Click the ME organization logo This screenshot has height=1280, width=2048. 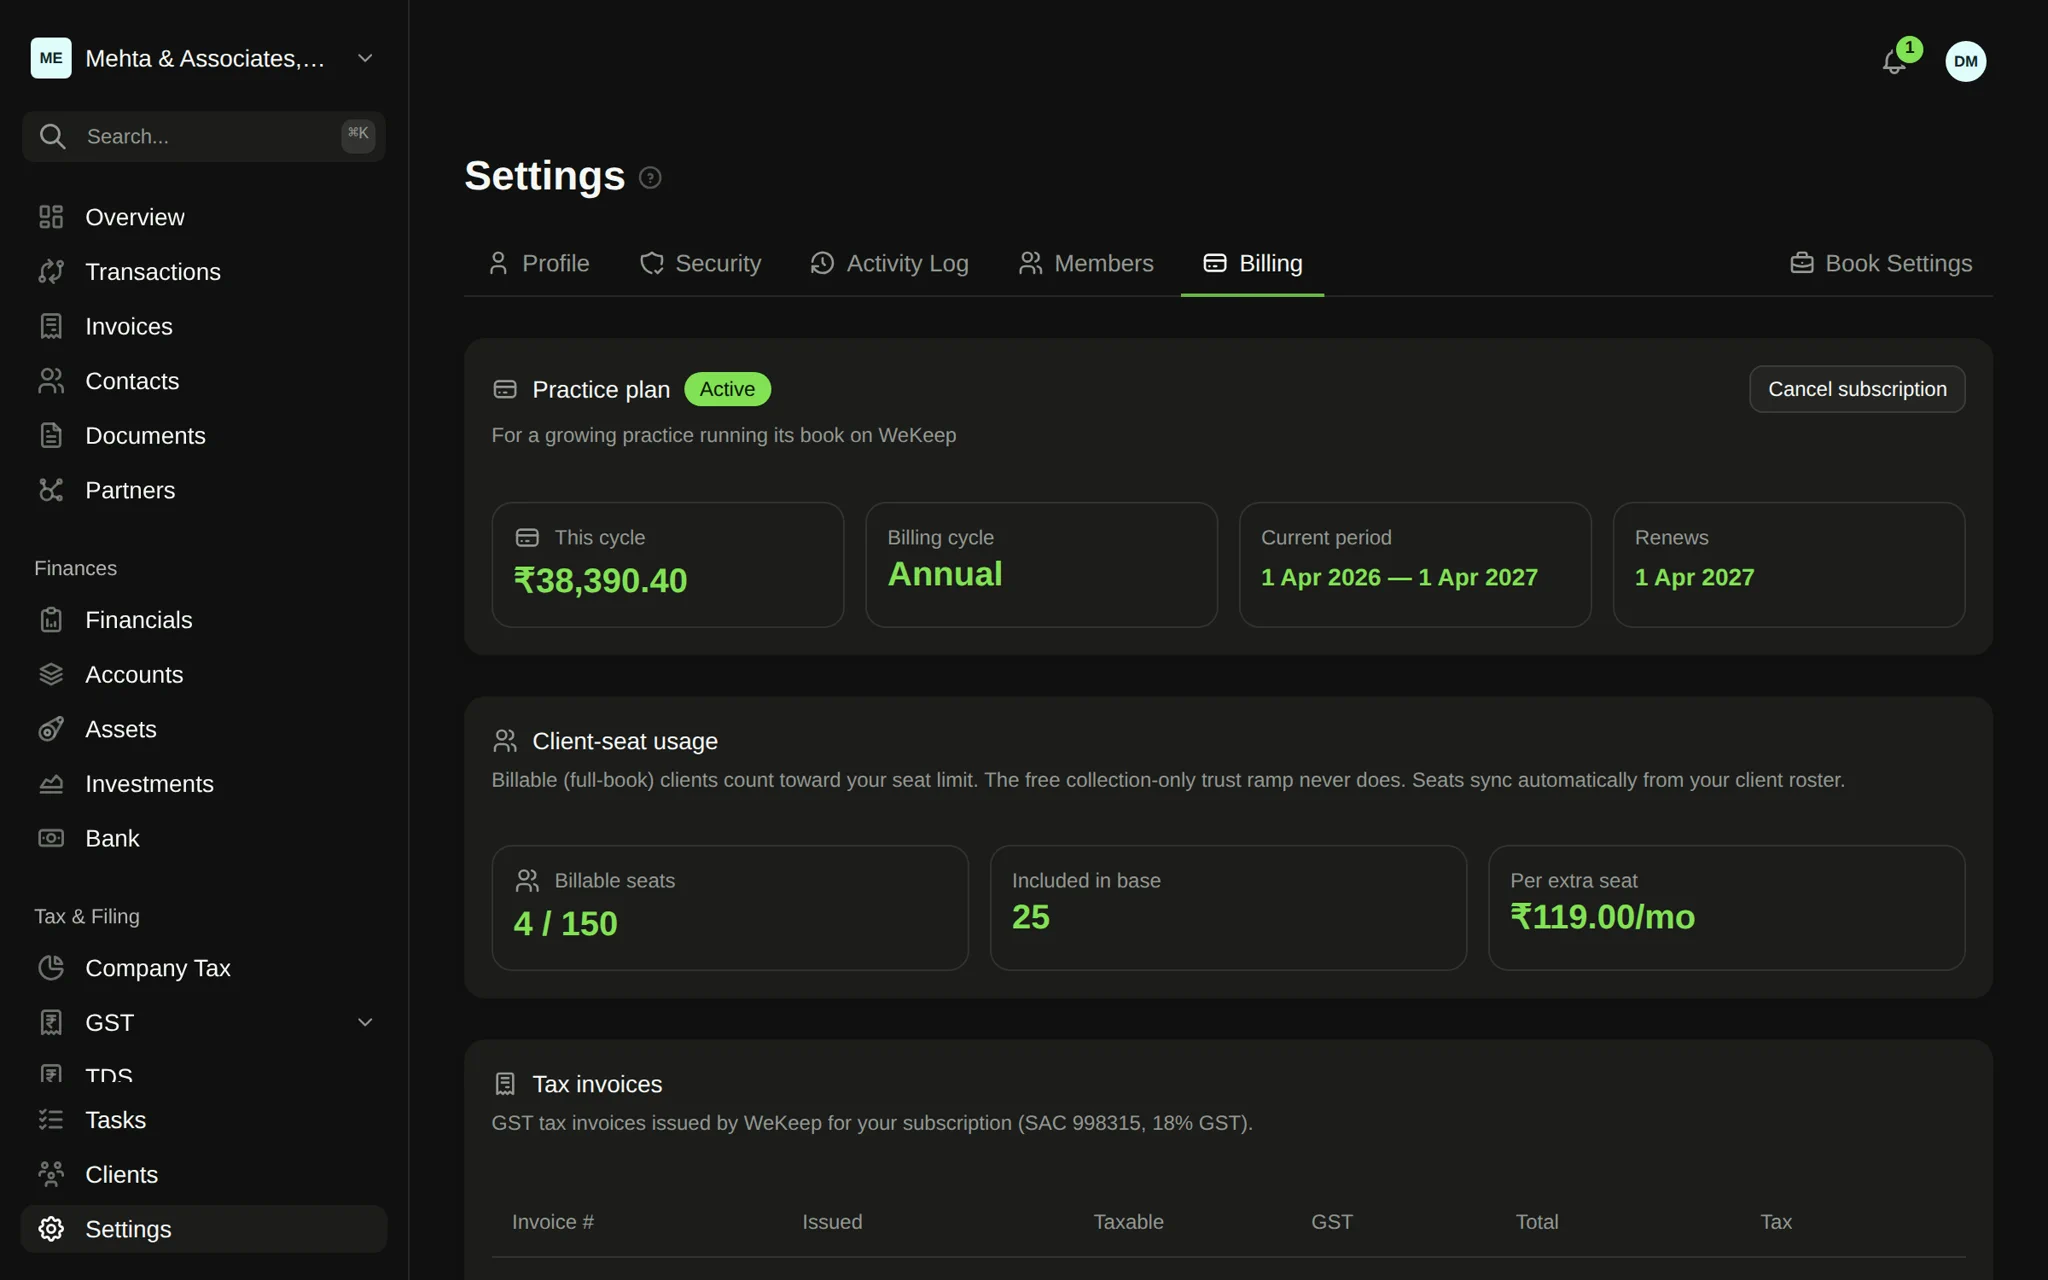tap(51, 58)
